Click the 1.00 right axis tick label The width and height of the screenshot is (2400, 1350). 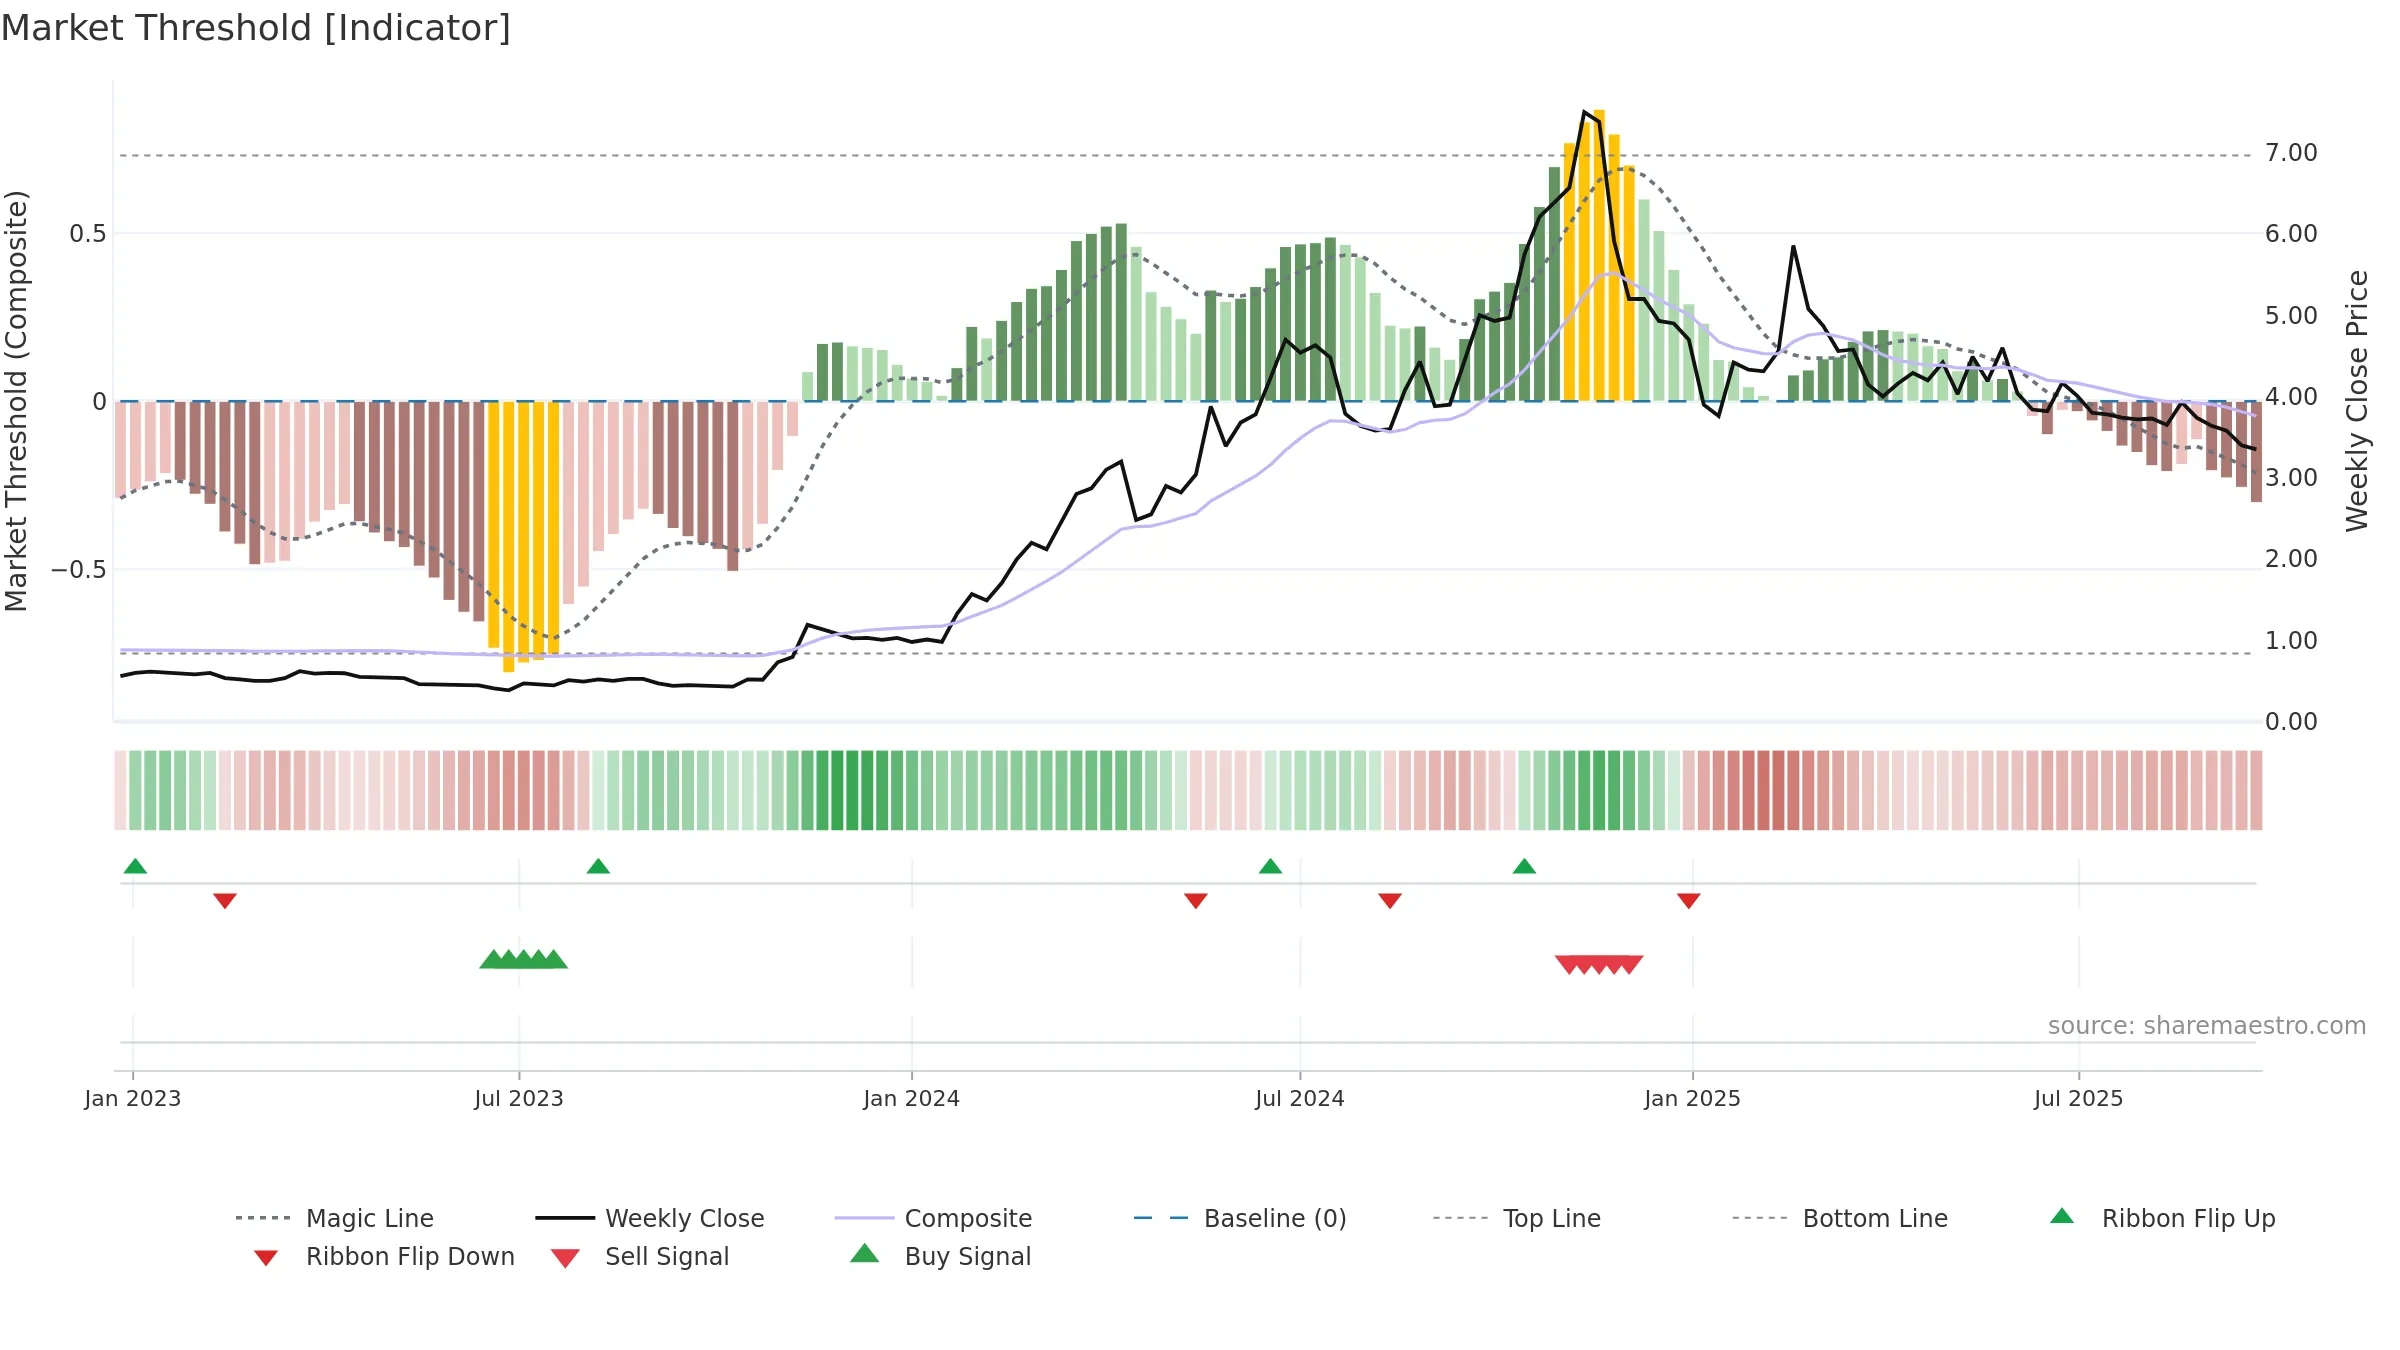click(x=2291, y=641)
